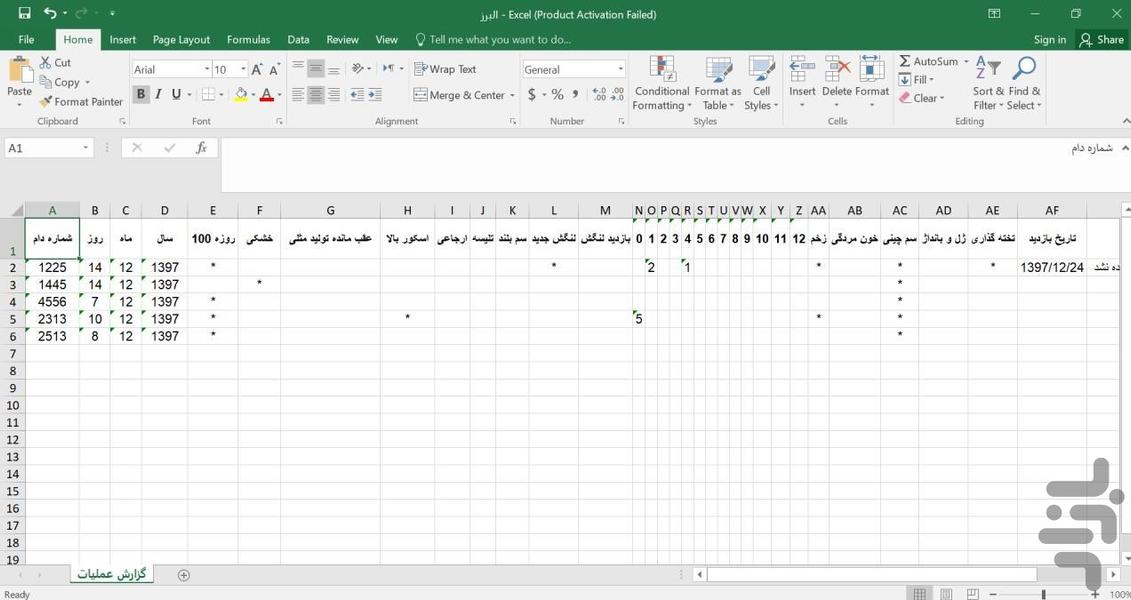Click the Increase Indent icon

point(374,94)
